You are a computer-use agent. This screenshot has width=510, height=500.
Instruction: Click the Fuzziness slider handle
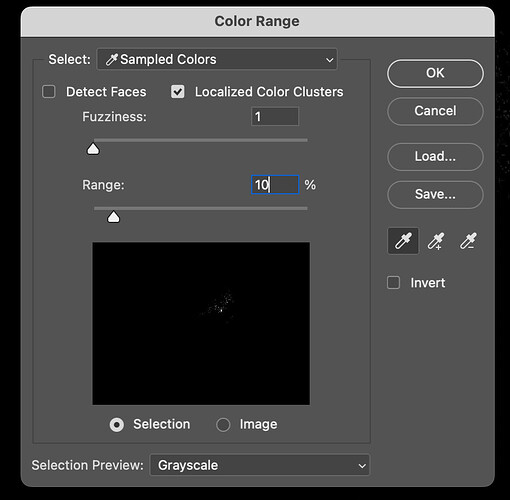click(93, 149)
